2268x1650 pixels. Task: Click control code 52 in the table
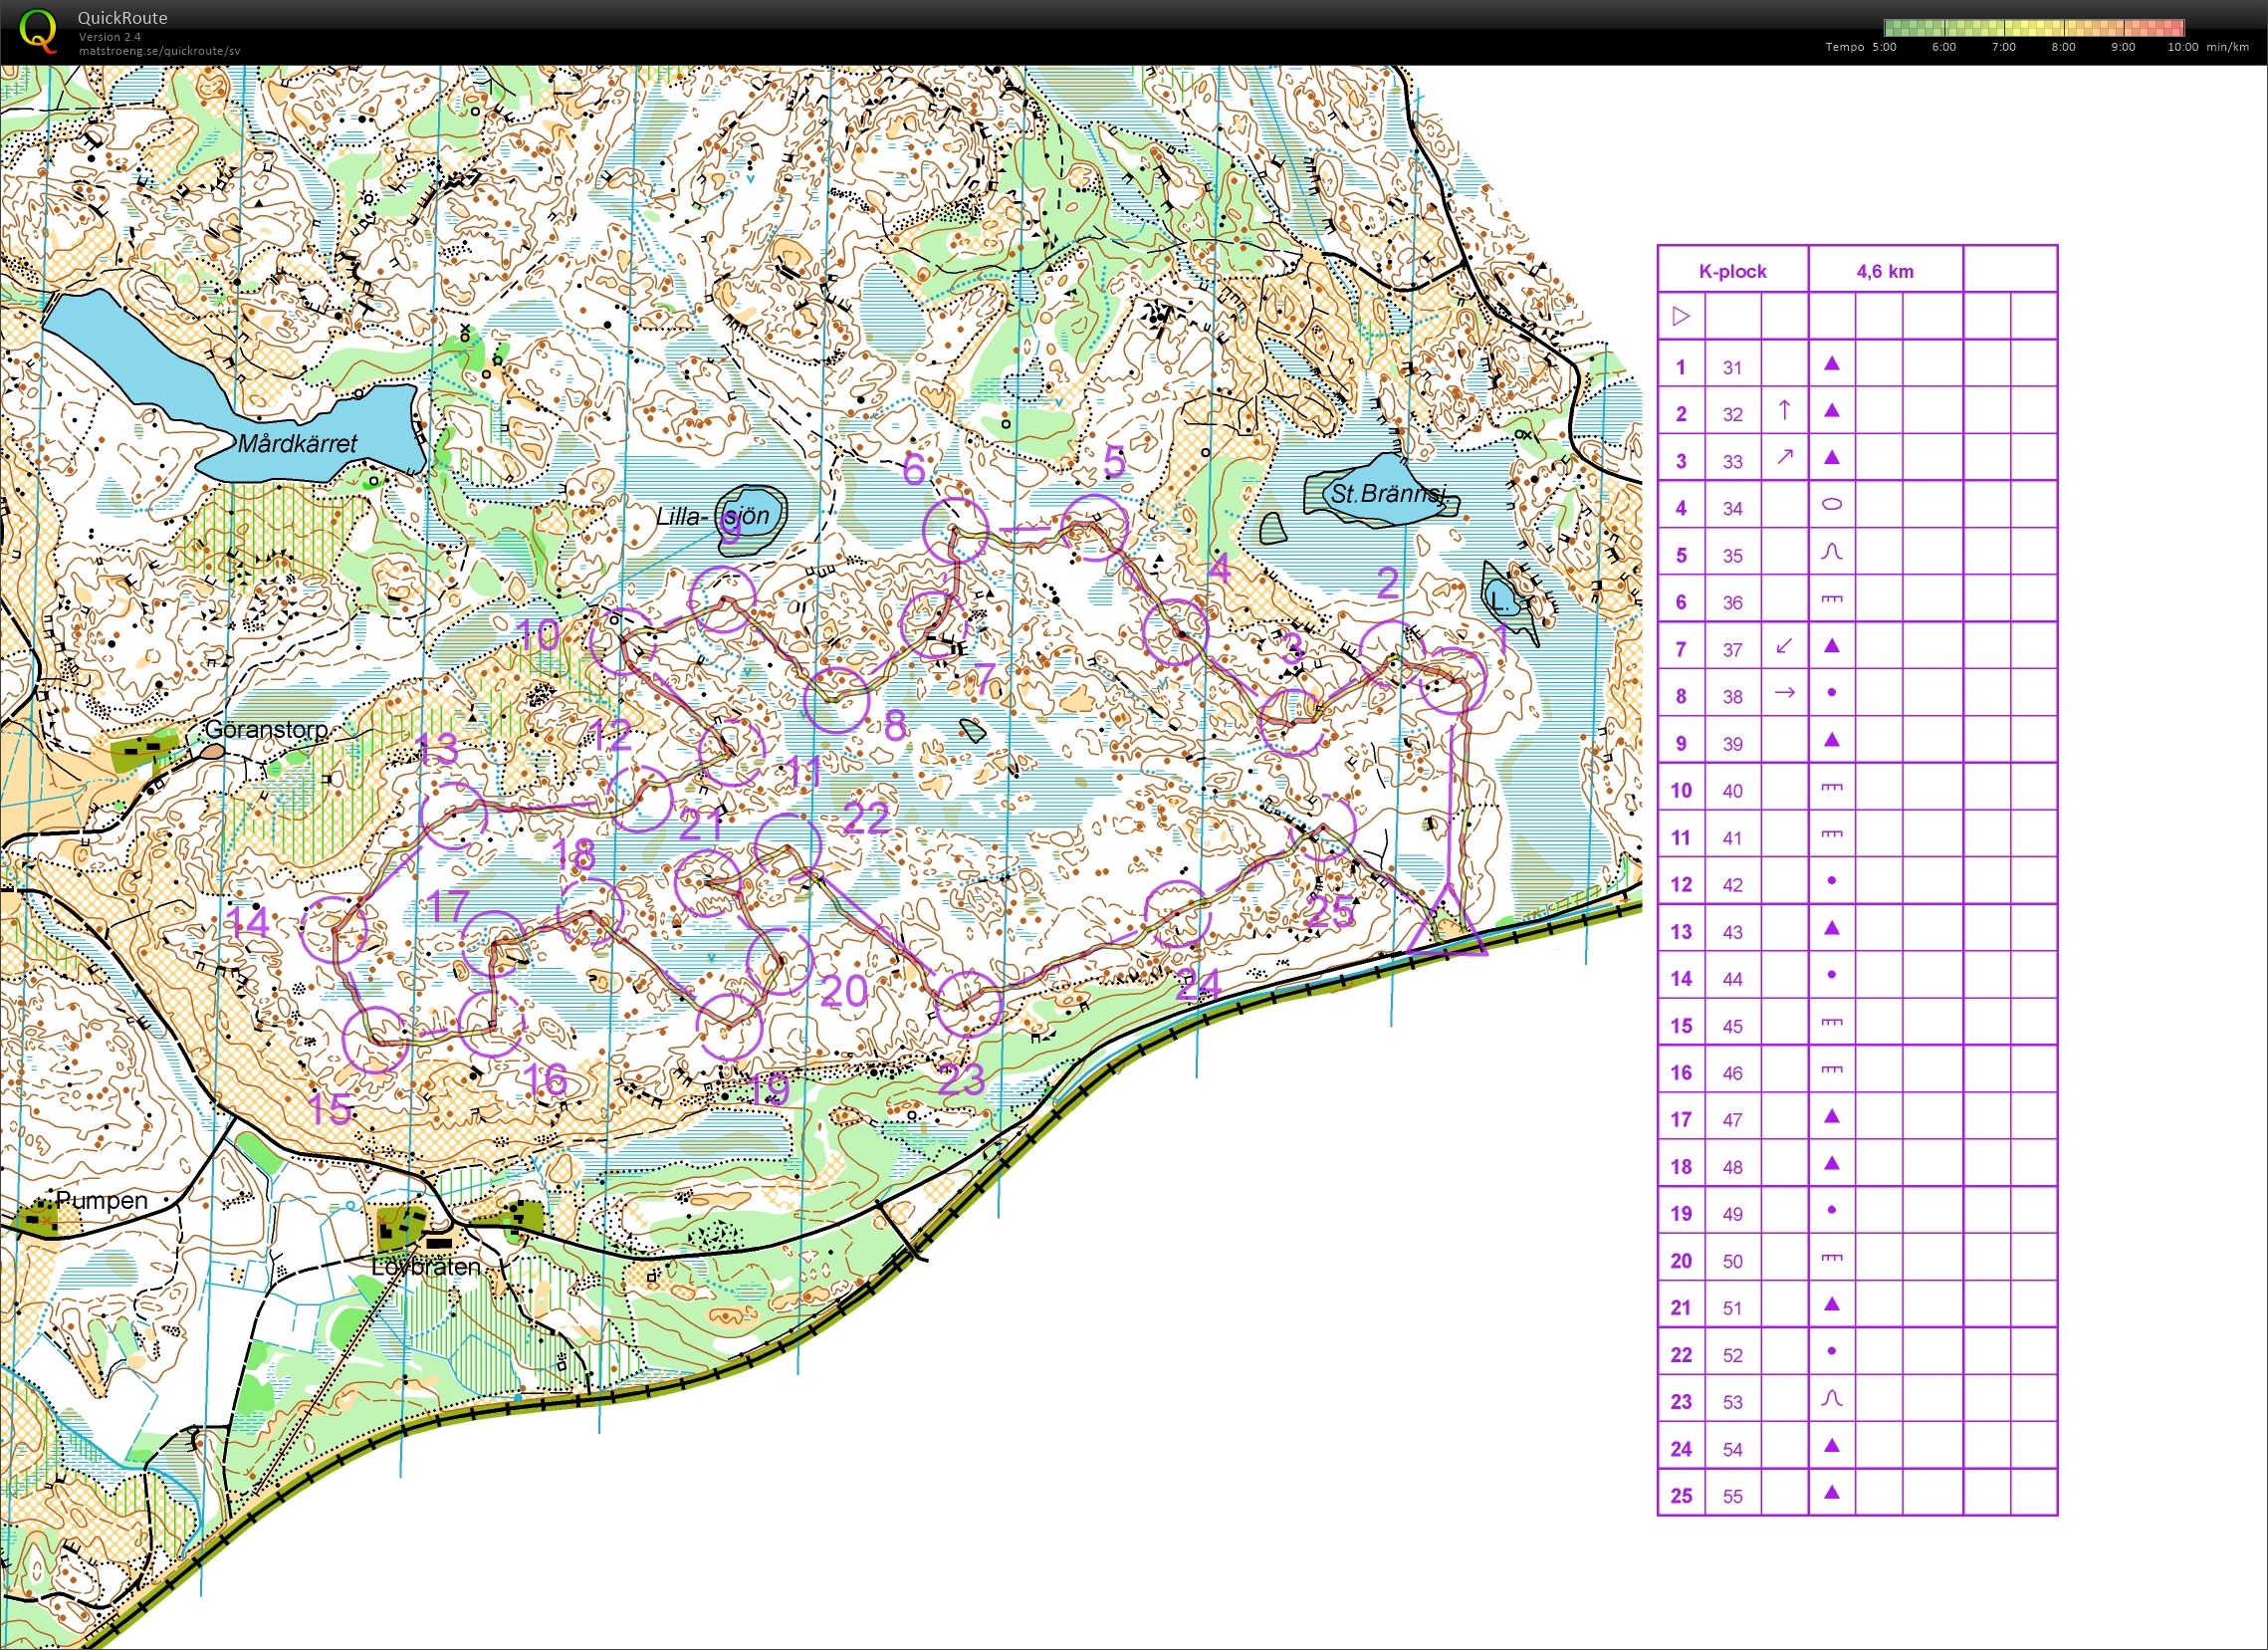tap(1733, 1355)
